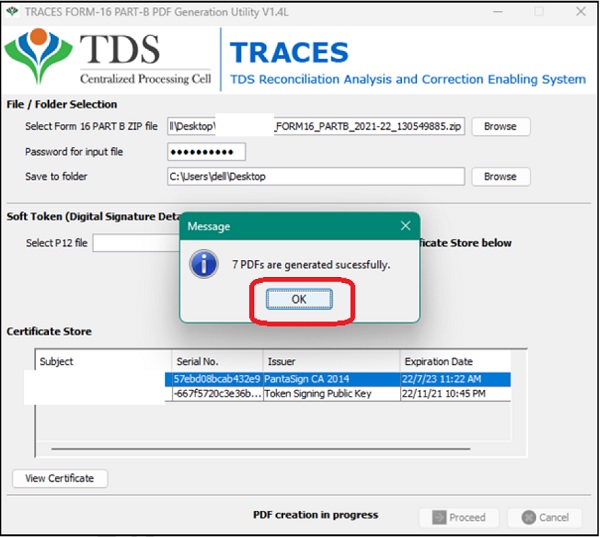The image size is (600, 537).
Task: Minimize the TRACES utility window
Action: 498,12
